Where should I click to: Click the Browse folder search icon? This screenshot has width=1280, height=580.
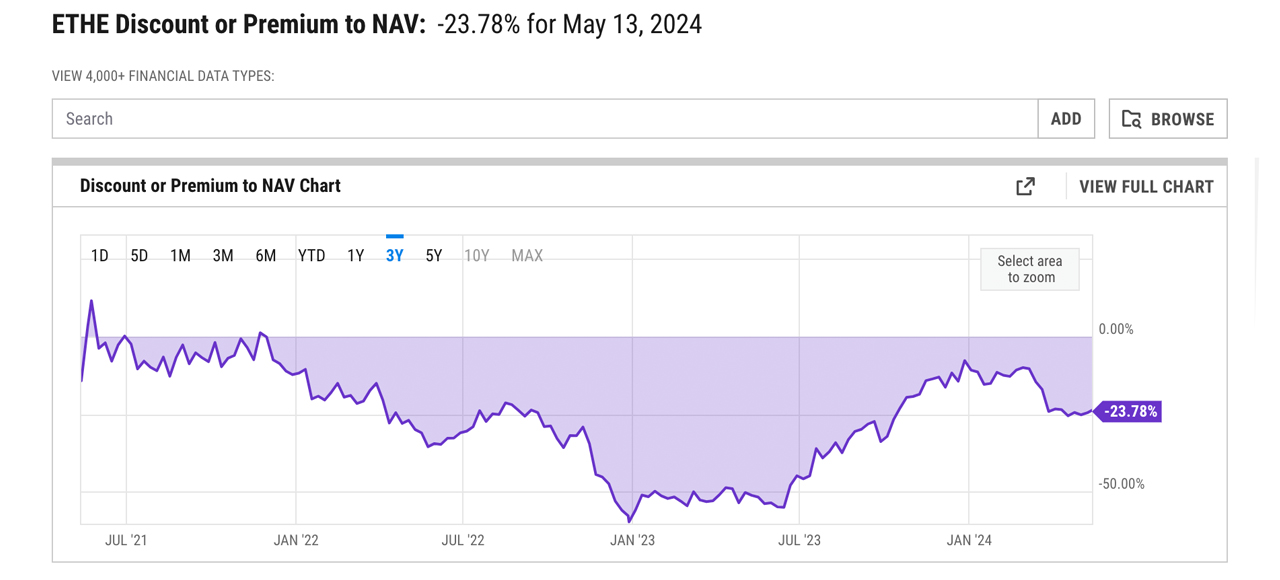1132,119
